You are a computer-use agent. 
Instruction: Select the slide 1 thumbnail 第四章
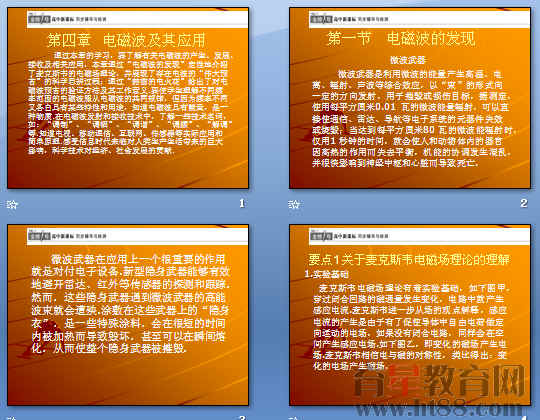click(128, 98)
